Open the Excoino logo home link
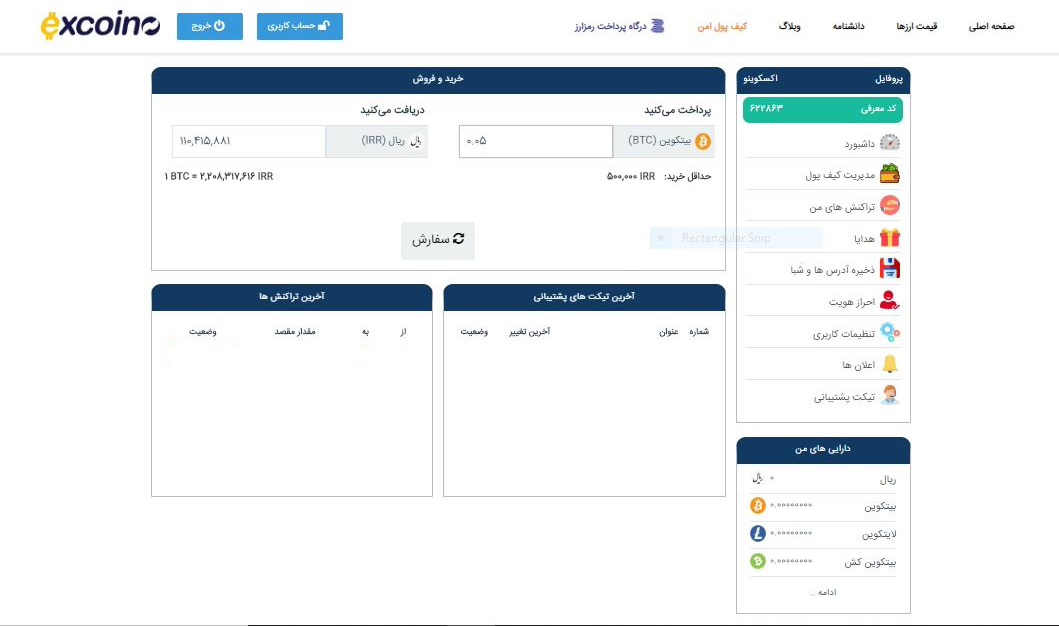1059x626 pixels. click(x=101, y=26)
